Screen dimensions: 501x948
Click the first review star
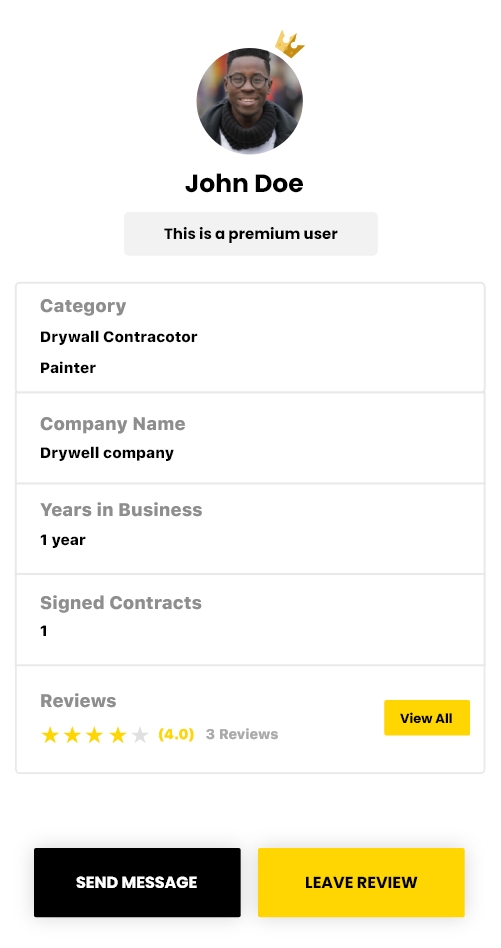50,735
